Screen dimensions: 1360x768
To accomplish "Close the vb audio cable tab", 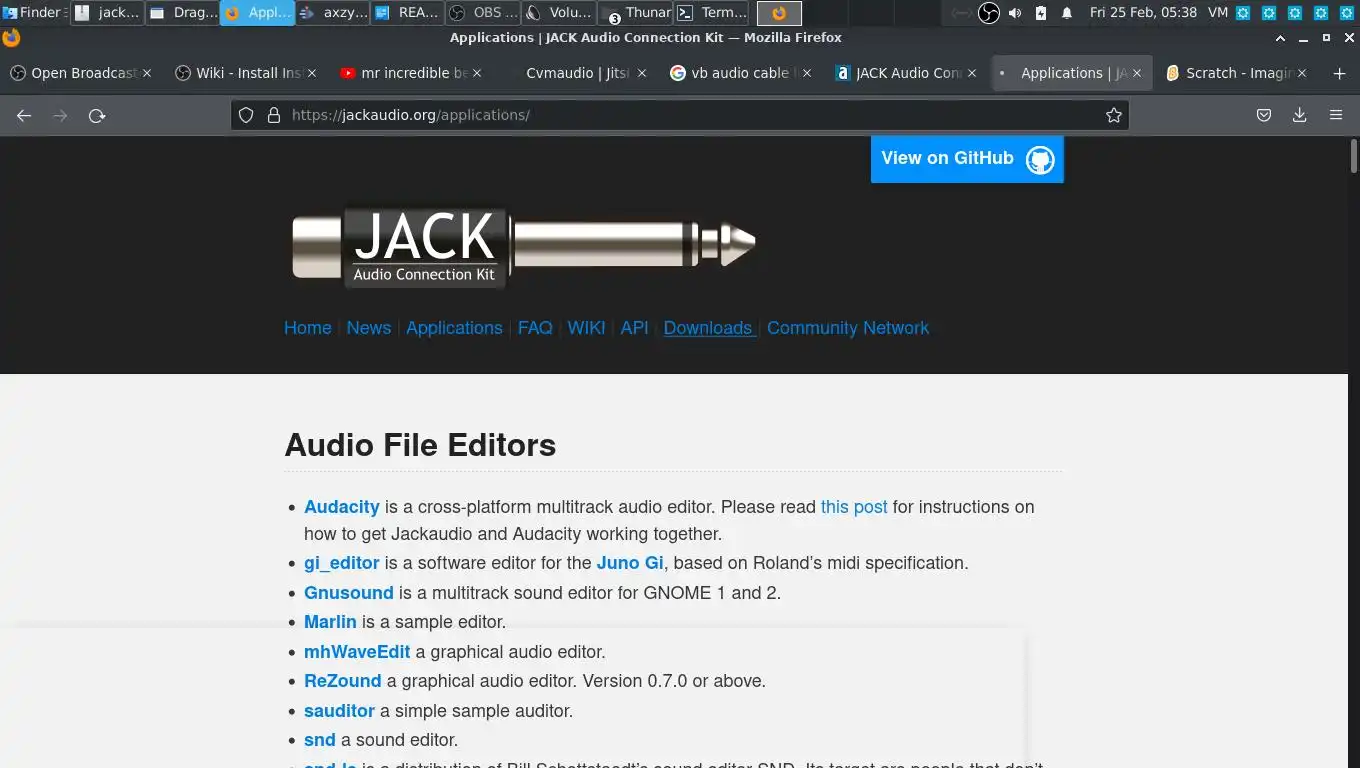I will point(807,73).
